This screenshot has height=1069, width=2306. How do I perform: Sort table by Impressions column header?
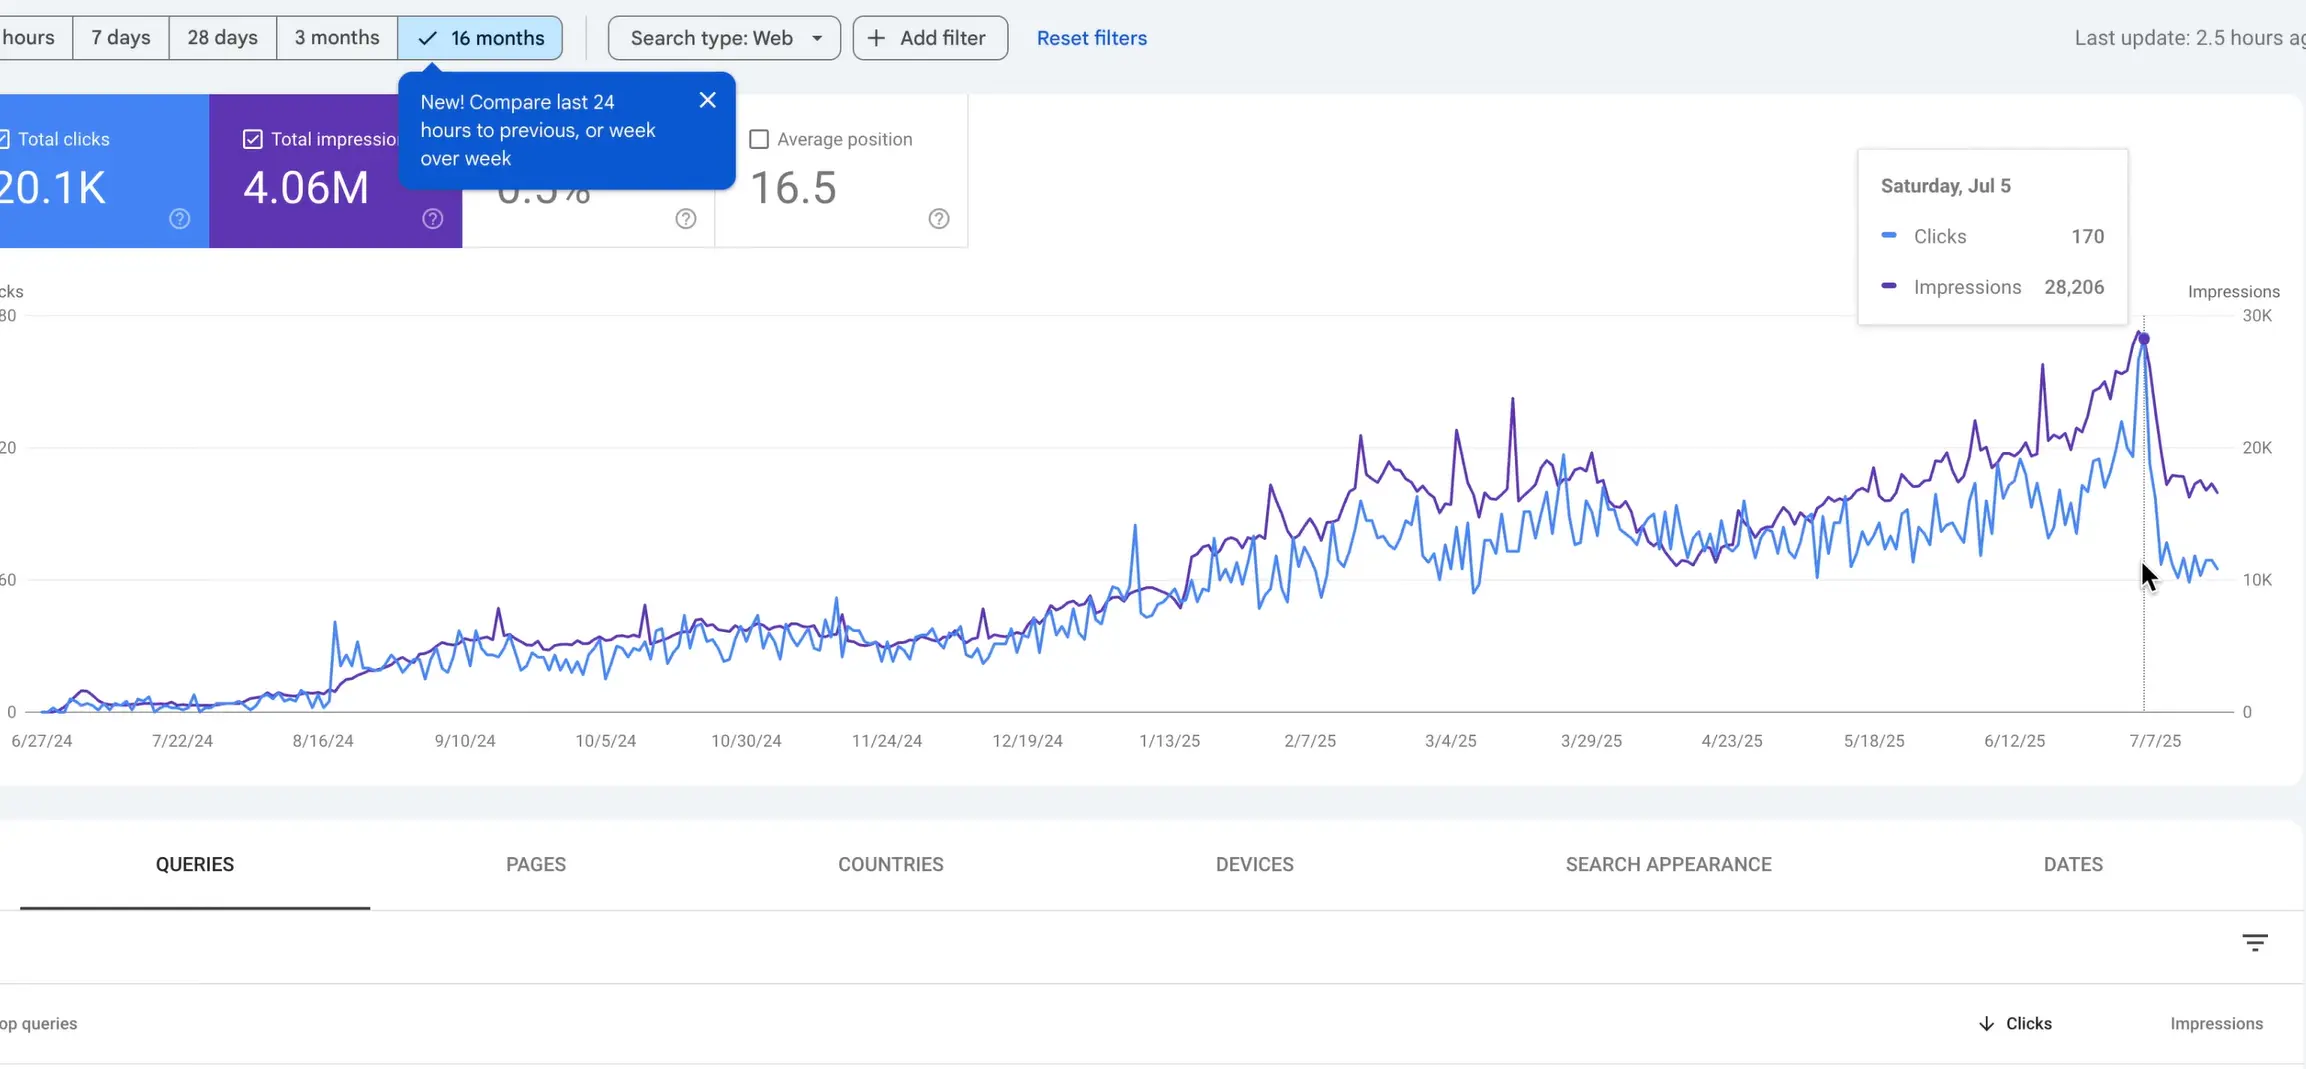(x=2216, y=1023)
